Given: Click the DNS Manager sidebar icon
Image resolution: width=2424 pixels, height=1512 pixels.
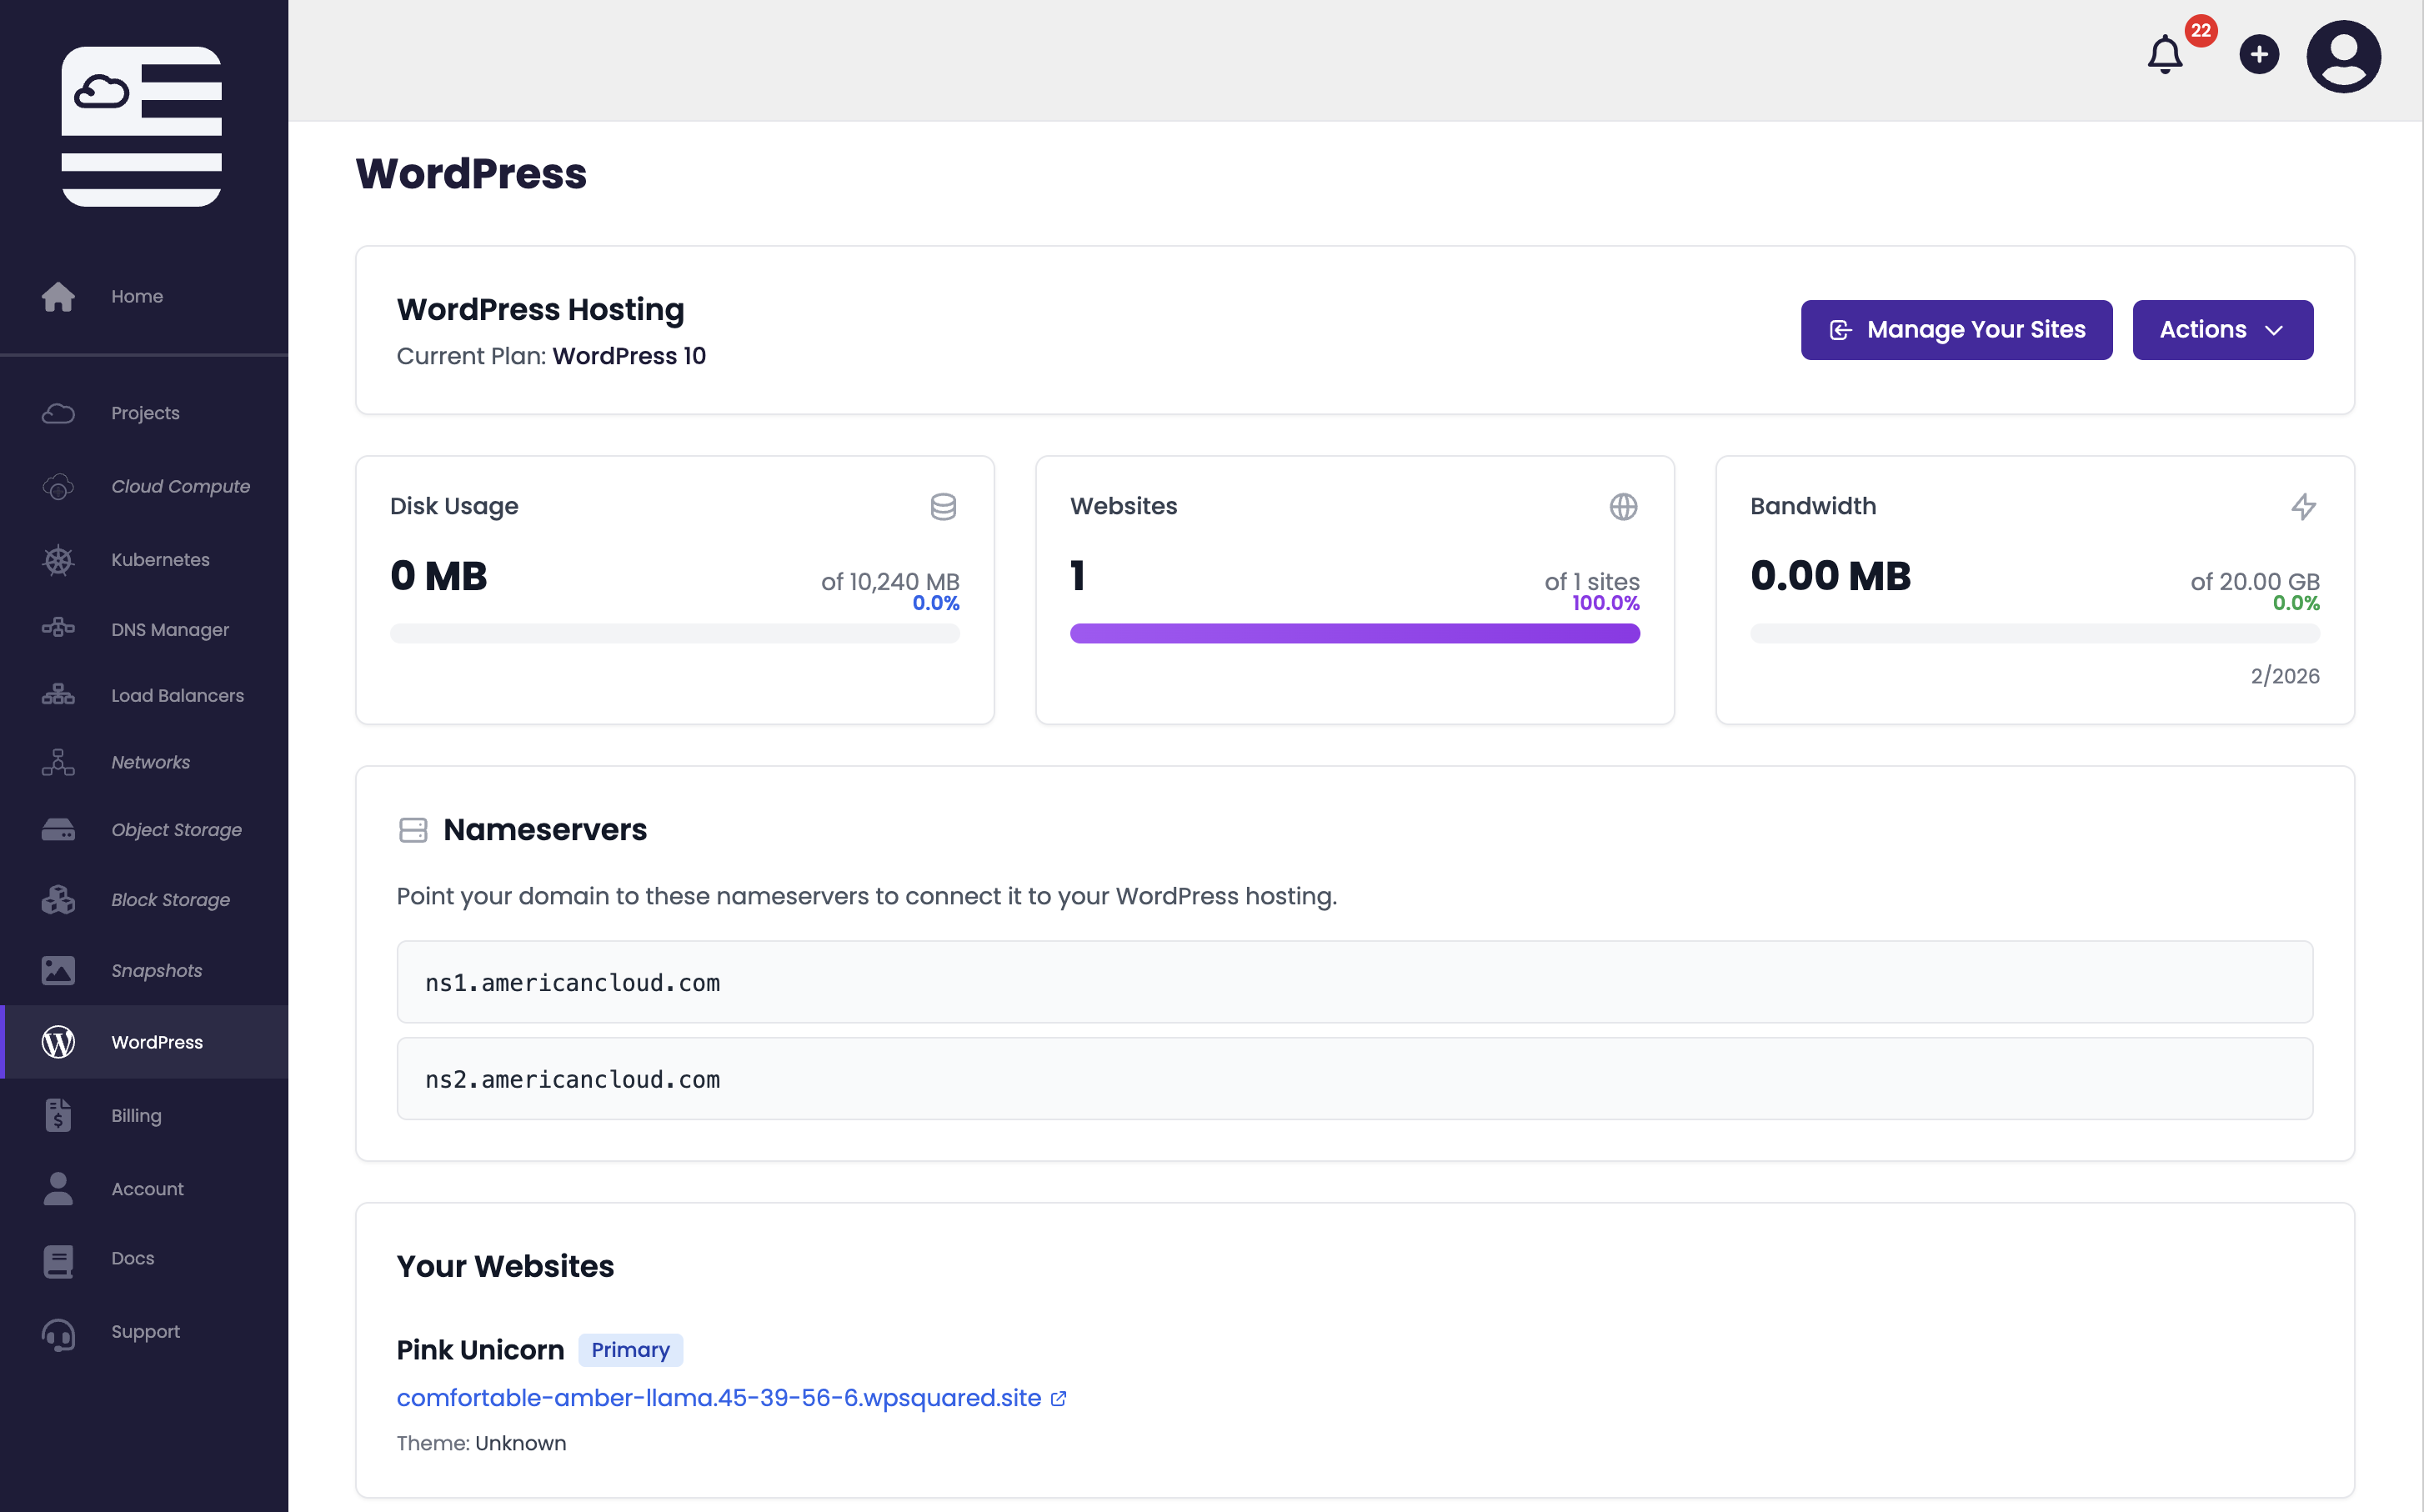Looking at the screenshot, I should pos(58,629).
